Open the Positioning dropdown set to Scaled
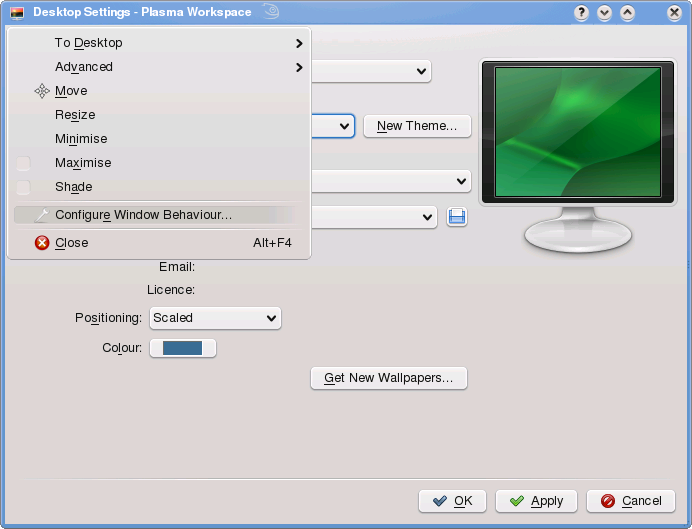This screenshot has width=692, height=529. click(x=215, y=318)
